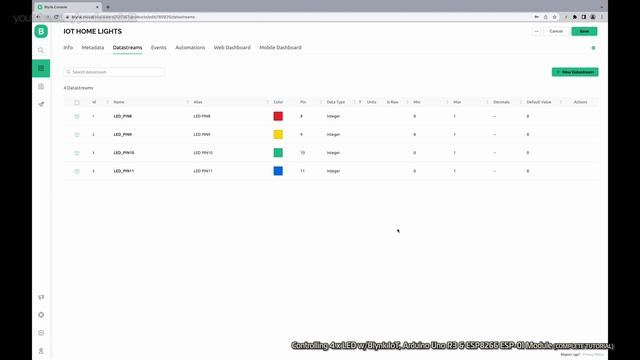This screenshot has height=360, width=640.
Task: Switch to the Info tab
Action: point(68,47)
